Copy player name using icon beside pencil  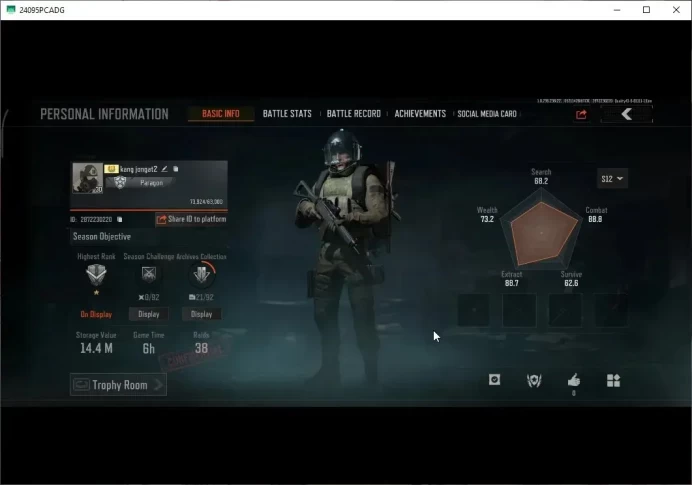click(176, 169)
